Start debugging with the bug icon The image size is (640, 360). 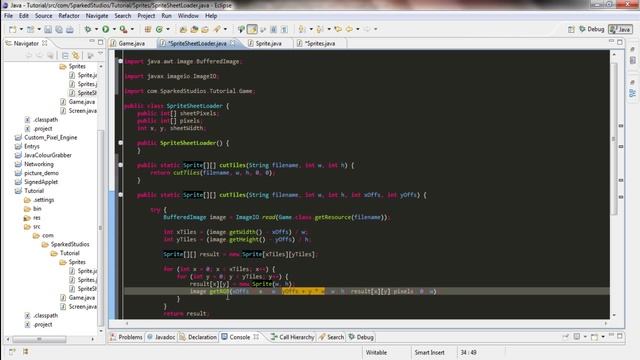88,29
